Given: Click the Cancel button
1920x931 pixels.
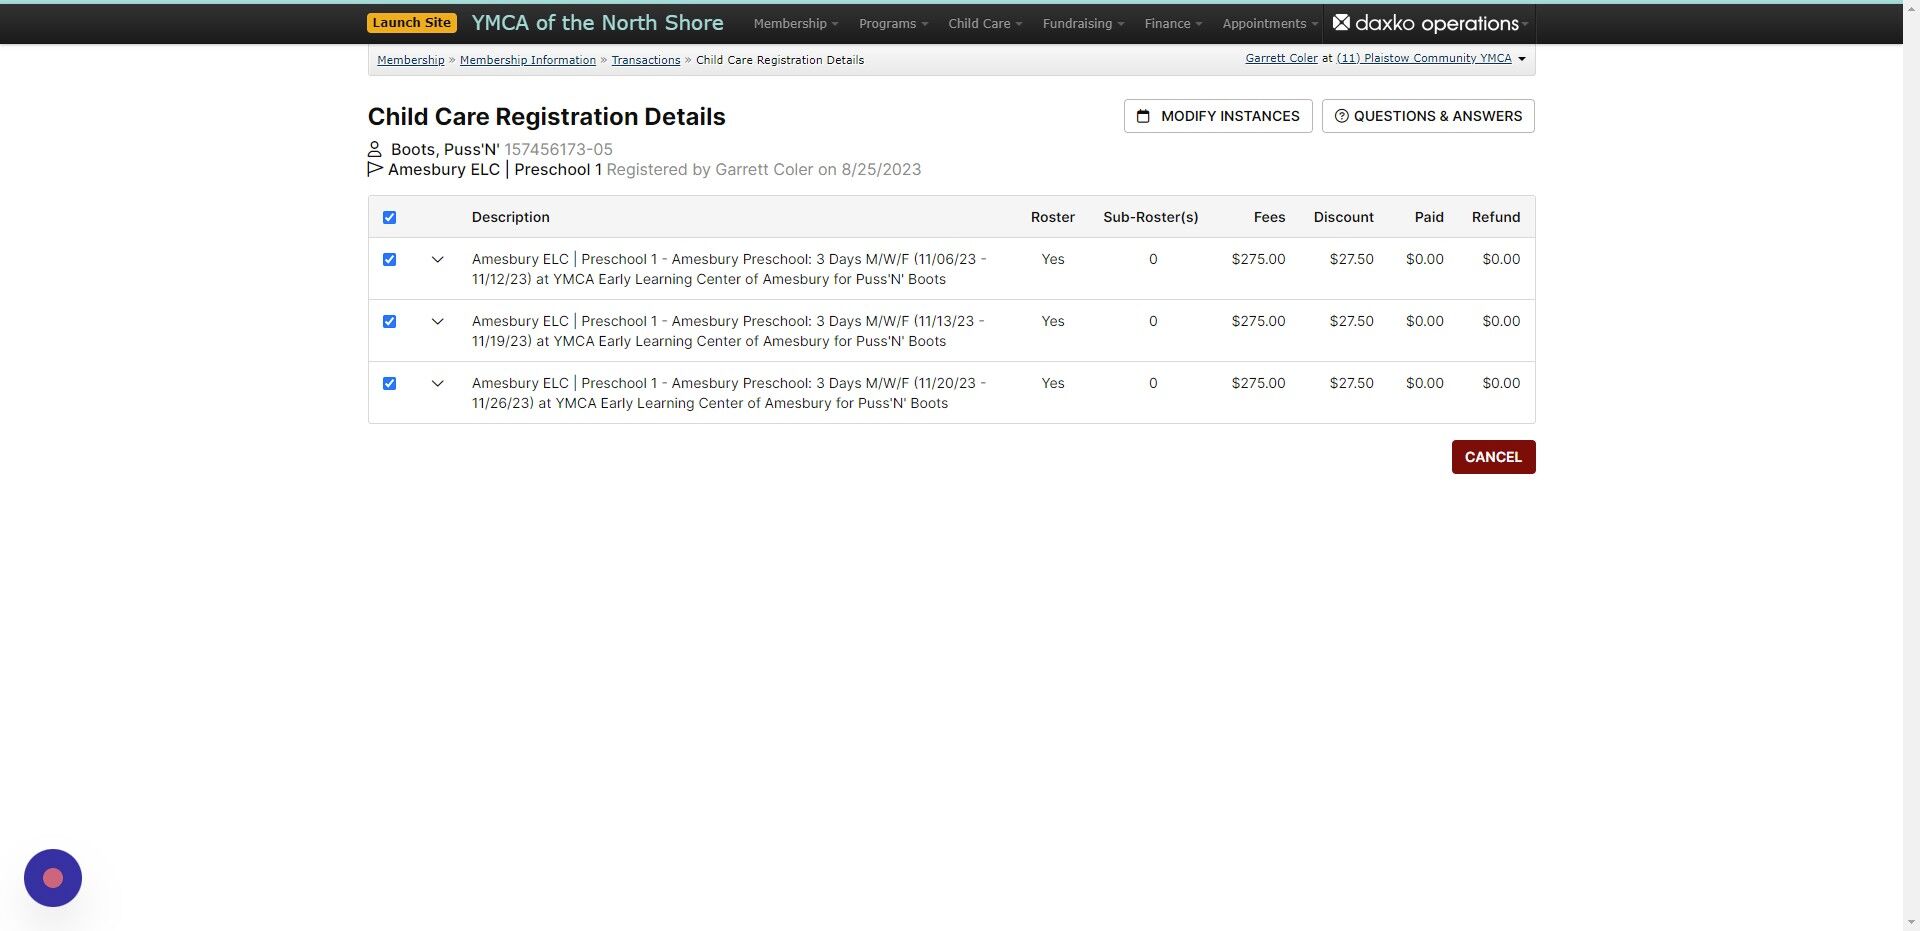Looking at the screenshot, I should click(x=1492, y=456).
